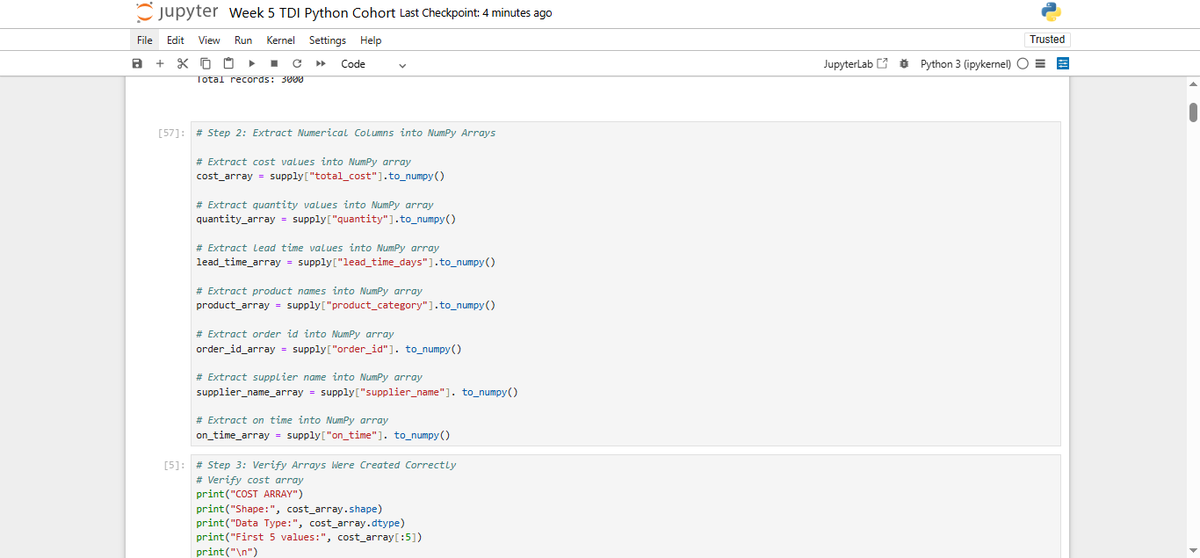Click the scrollbar down arrow
Screen dimensions: 1200x558
[x=1192, y=551]
